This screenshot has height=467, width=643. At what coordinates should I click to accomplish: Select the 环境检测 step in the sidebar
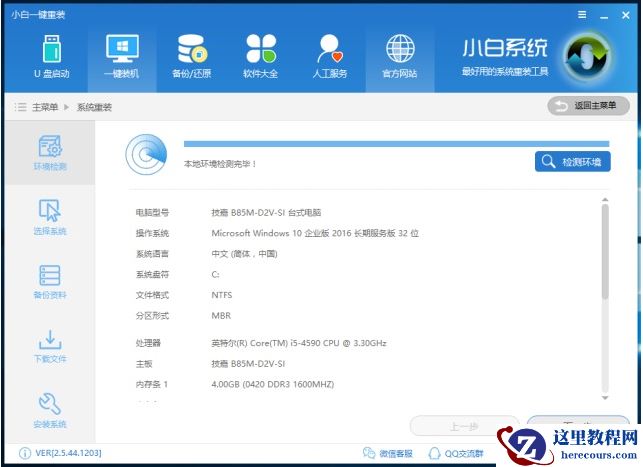(x=50, y=153)
